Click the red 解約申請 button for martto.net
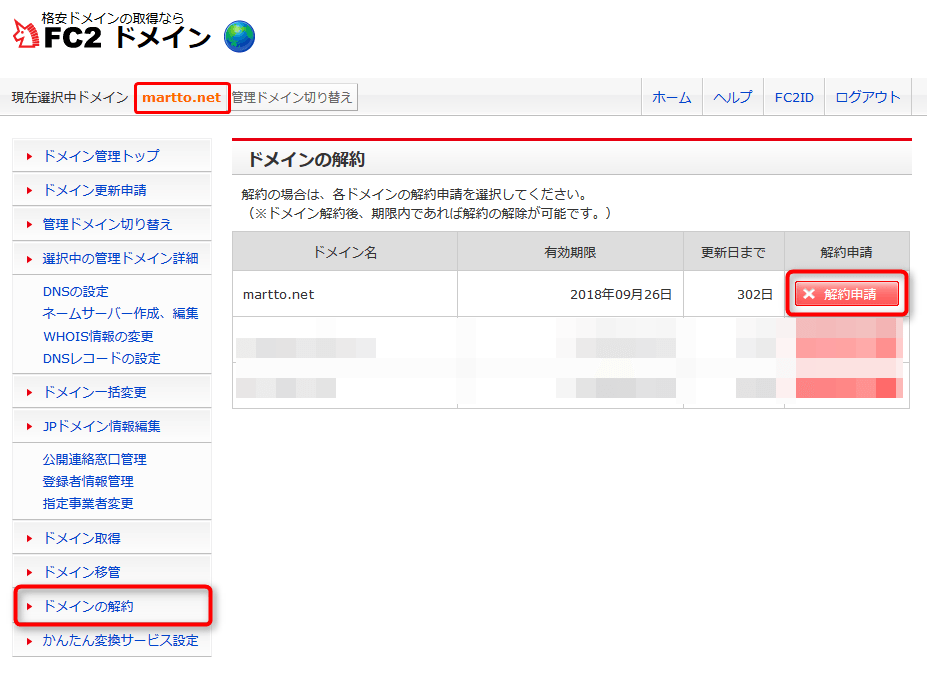The height and width of the screenshot is (680, 927). (x=847, y=294)
